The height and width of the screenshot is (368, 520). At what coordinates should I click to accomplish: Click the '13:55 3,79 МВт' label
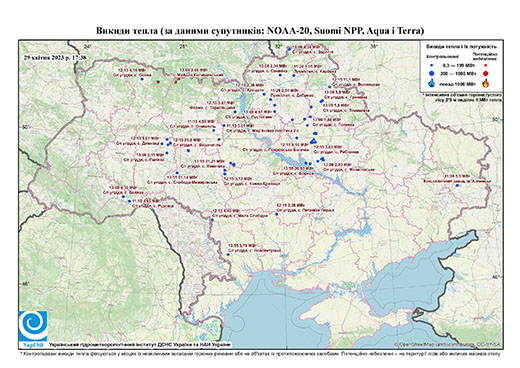click(241, 245)
